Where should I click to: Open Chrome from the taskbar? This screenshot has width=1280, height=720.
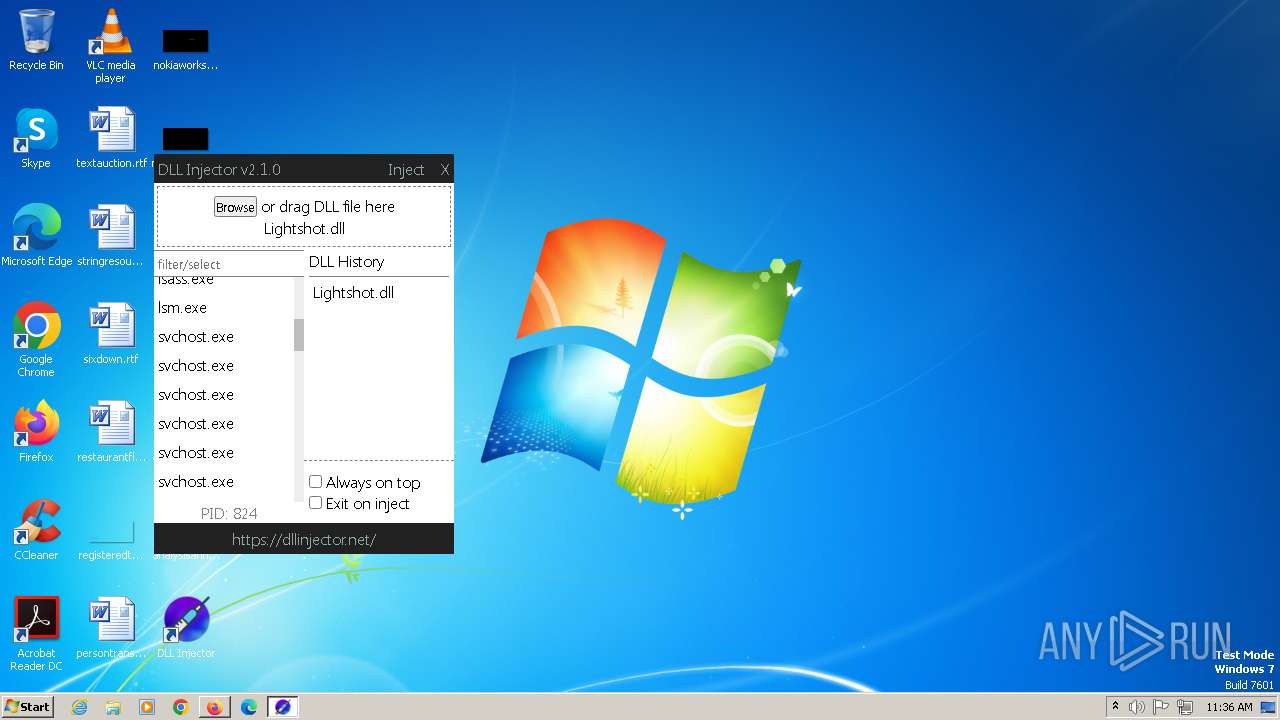[x=181, y=707]
